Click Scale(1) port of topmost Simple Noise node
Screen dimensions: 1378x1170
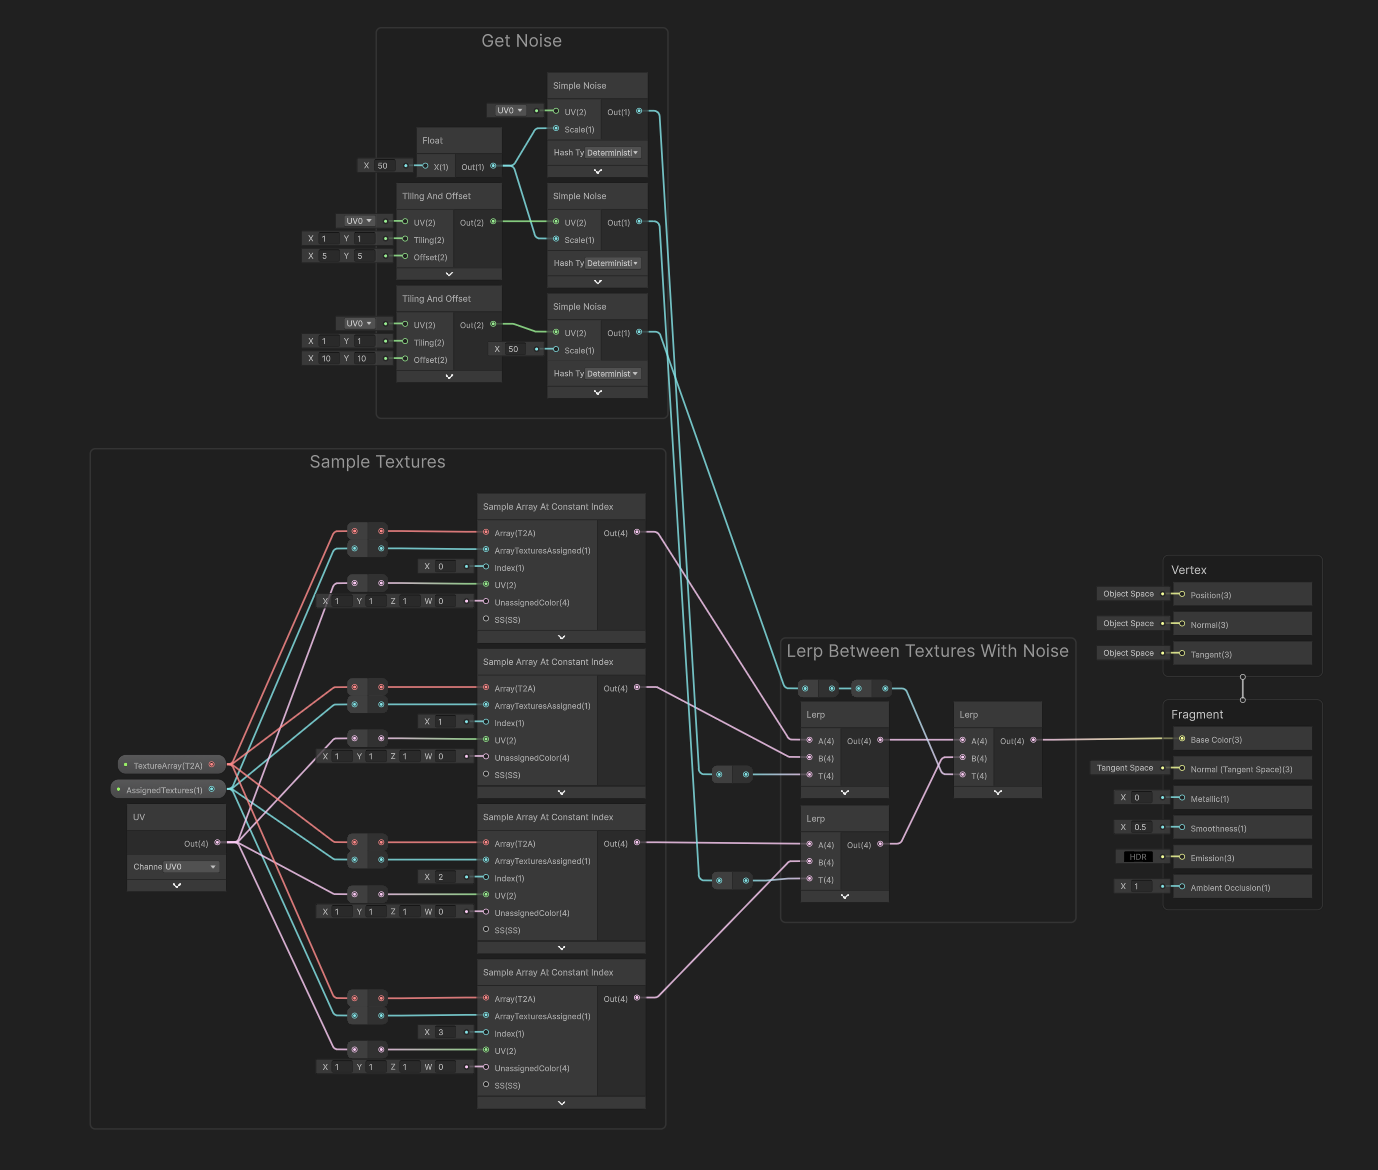click(556, 128)
